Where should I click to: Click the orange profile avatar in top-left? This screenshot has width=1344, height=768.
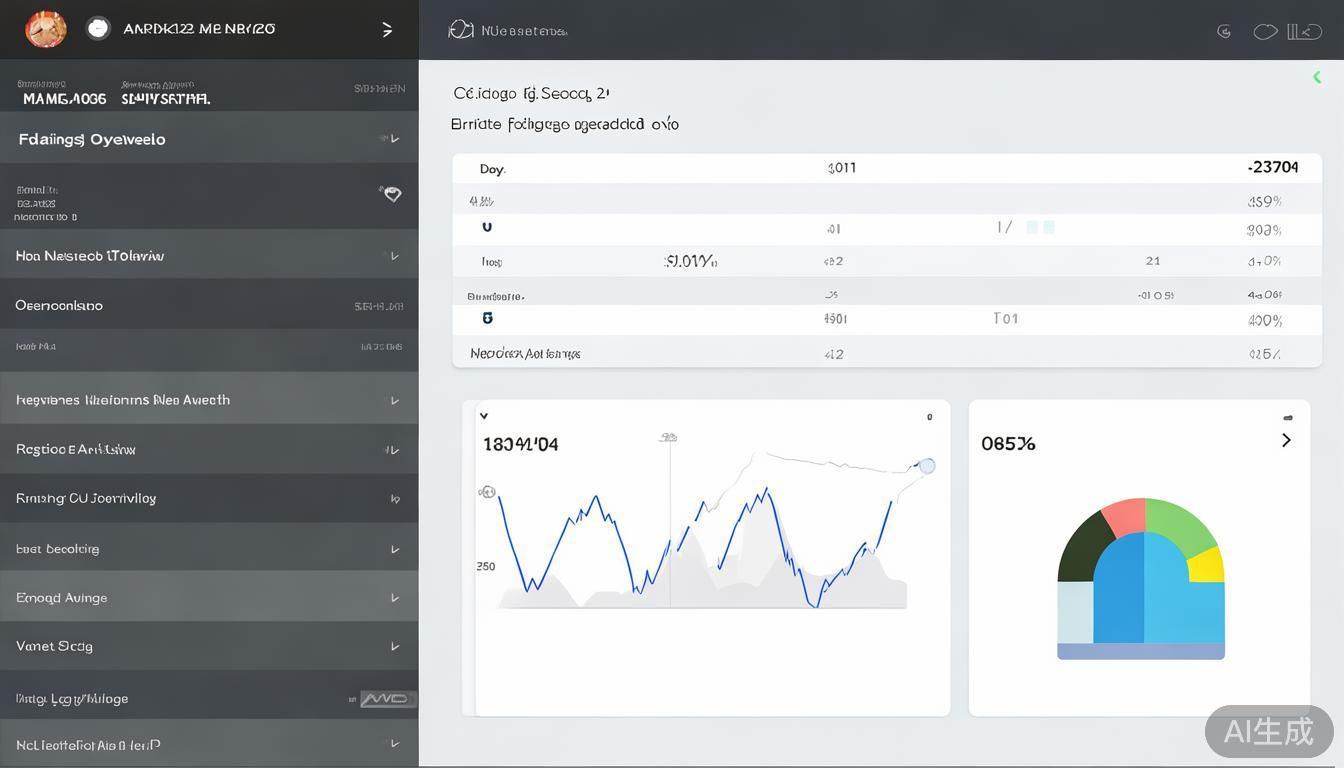click(46, 29)
